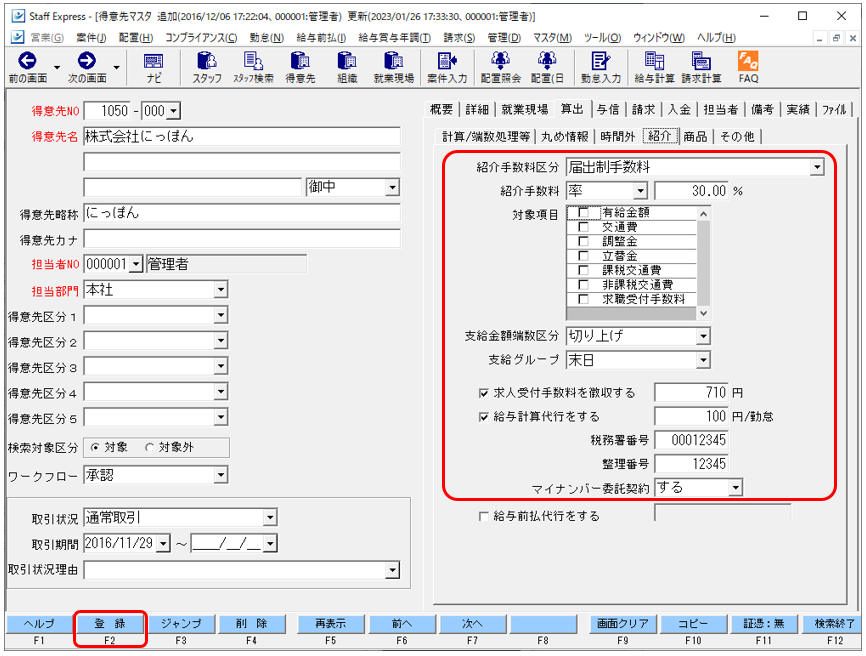Open the 得意先 toolbar icon
The image size is (866, 656).
tap(300, 61)
